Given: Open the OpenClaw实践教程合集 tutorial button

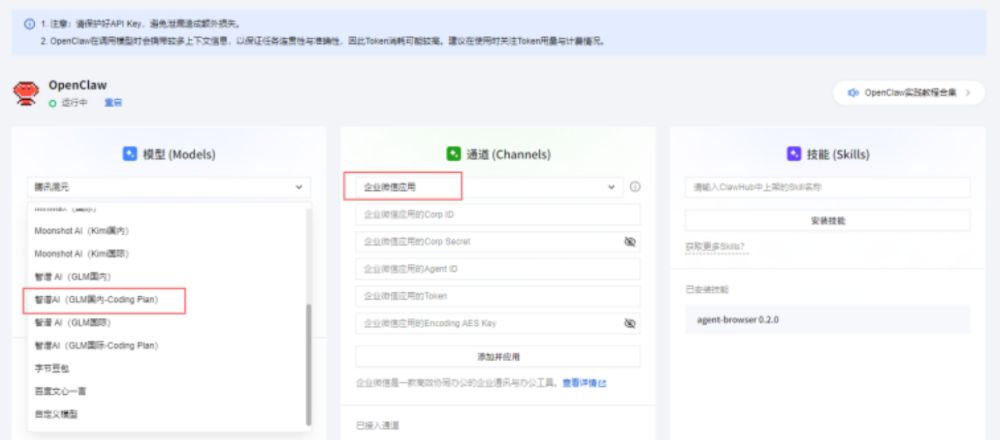Looking at the screenshot, I should pos(909,93).
